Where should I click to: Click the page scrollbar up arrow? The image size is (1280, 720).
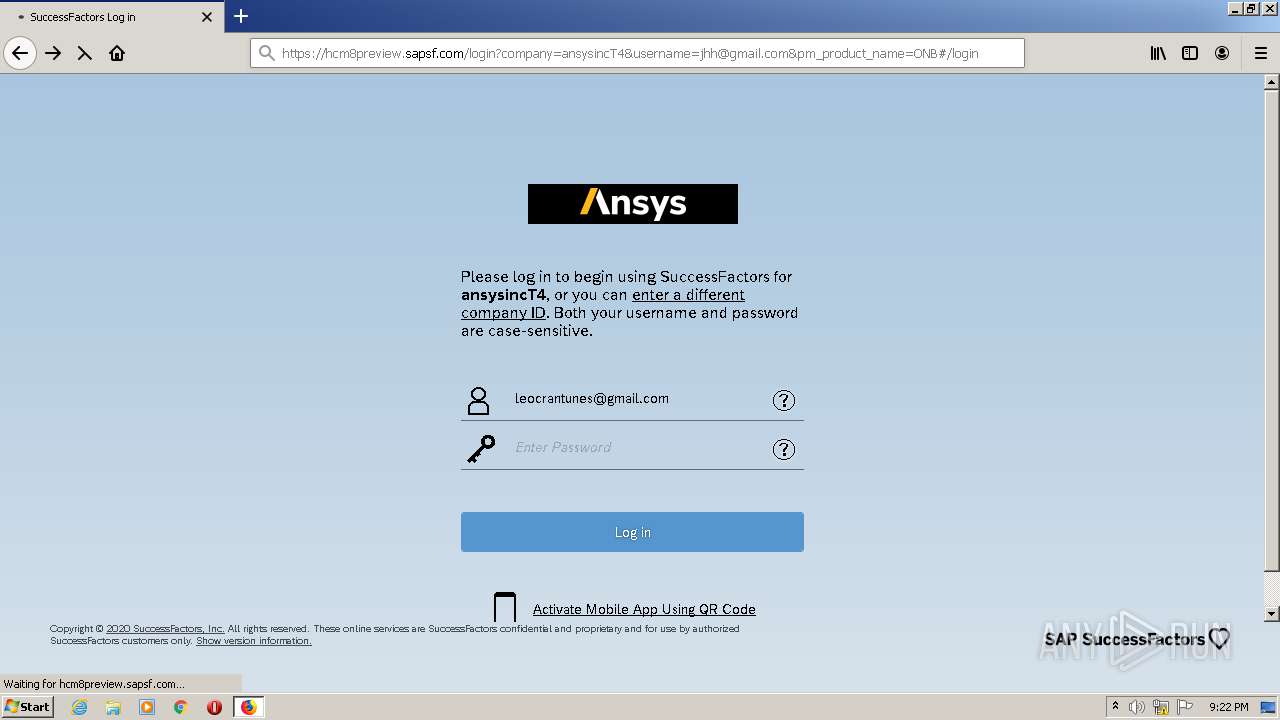click(x=1272, y=83)
